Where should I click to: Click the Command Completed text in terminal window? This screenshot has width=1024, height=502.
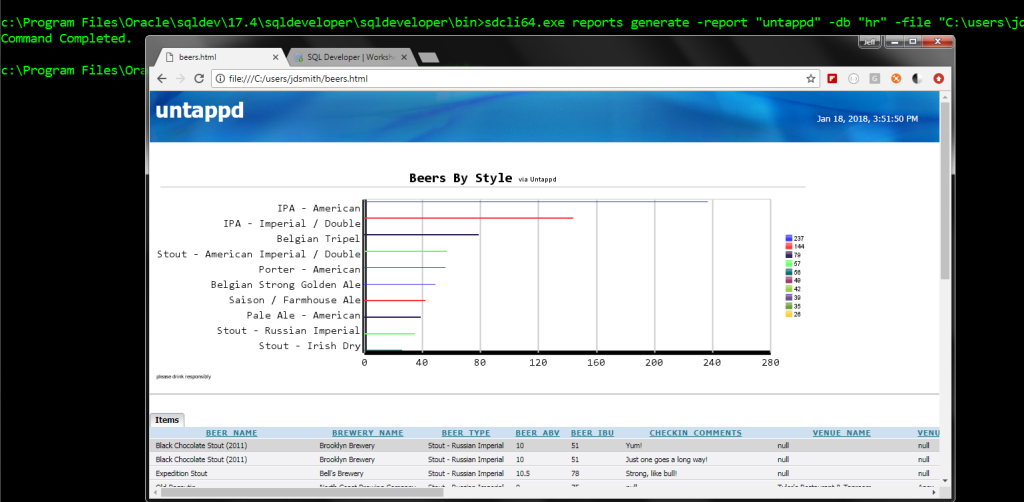click(65, 38)
